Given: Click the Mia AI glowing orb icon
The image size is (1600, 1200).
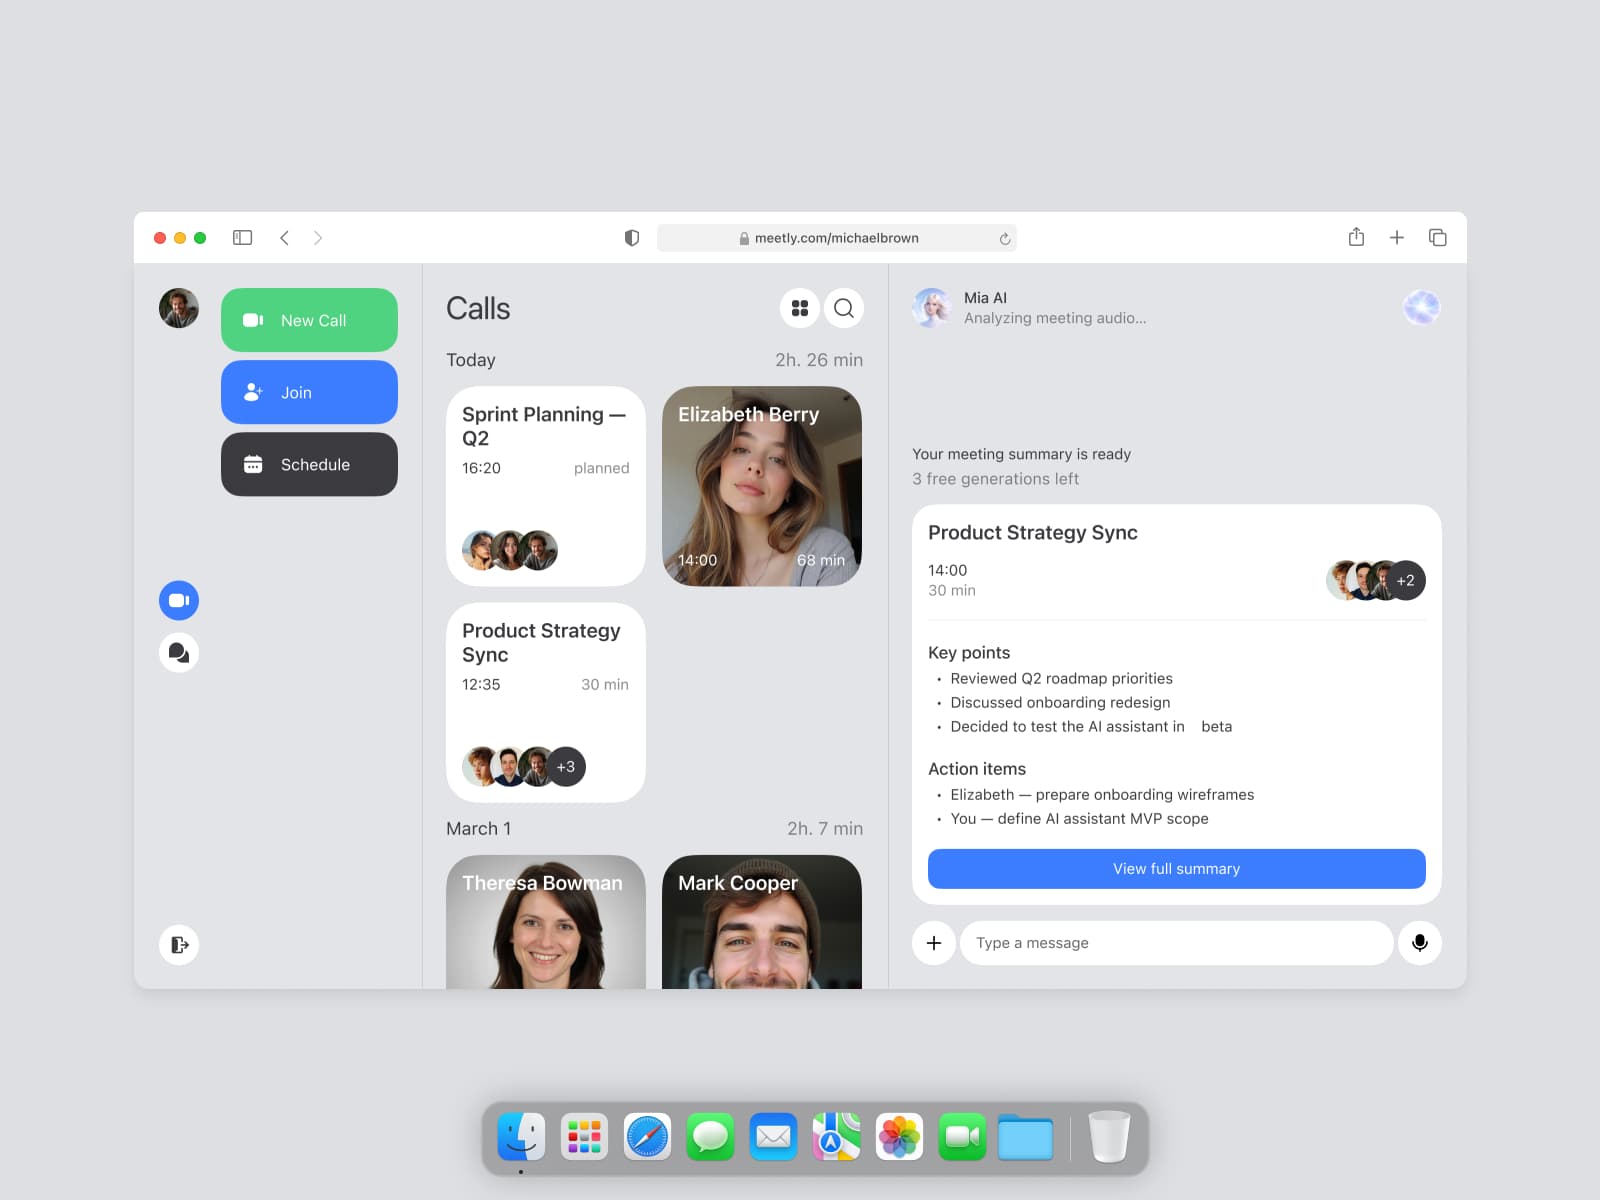Looking at the screenshot, I should pos(1421,308).
